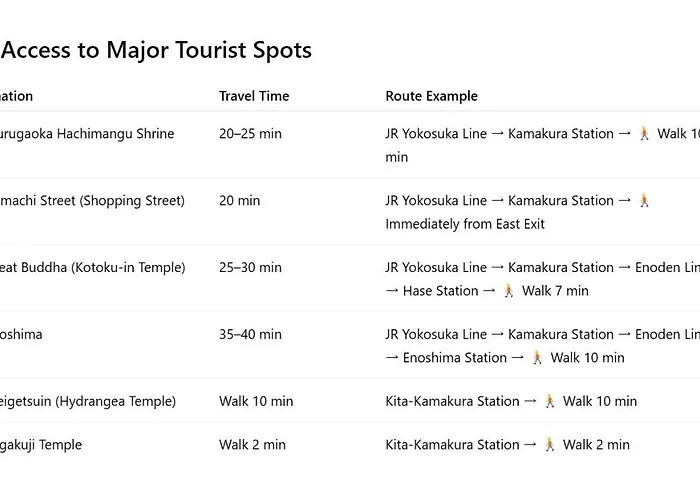The image size is (700, 500).
Task: Click Immediately from East Exit text
Action: (465, 224)
